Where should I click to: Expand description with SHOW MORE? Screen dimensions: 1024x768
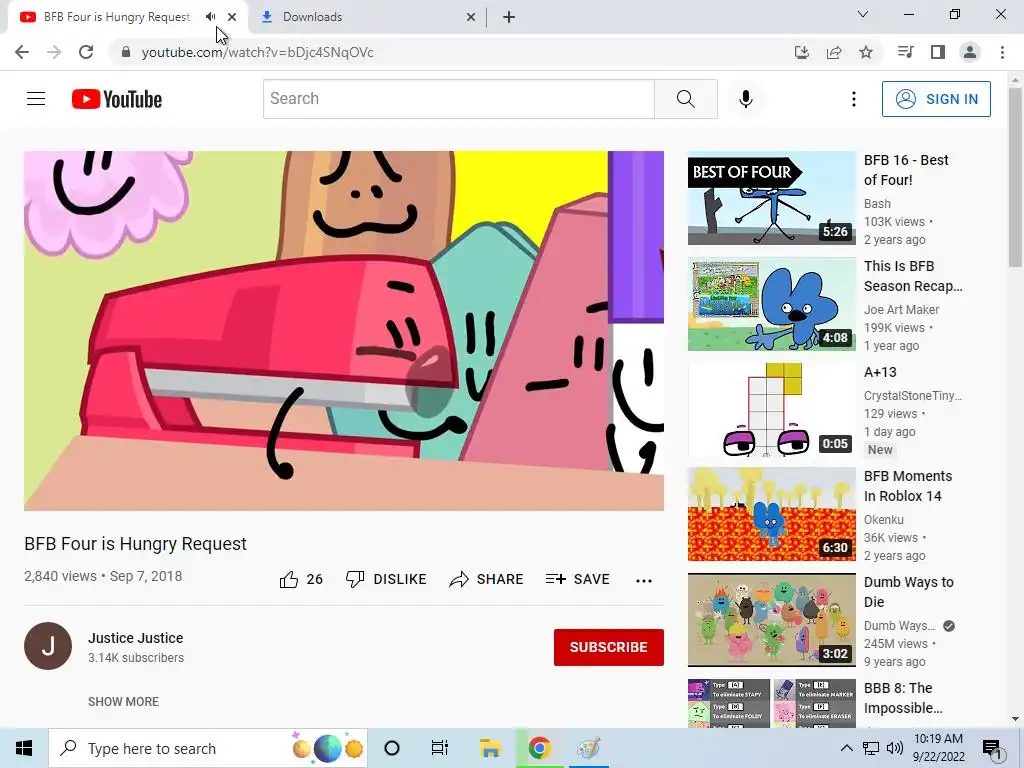(x=123, y=701)
